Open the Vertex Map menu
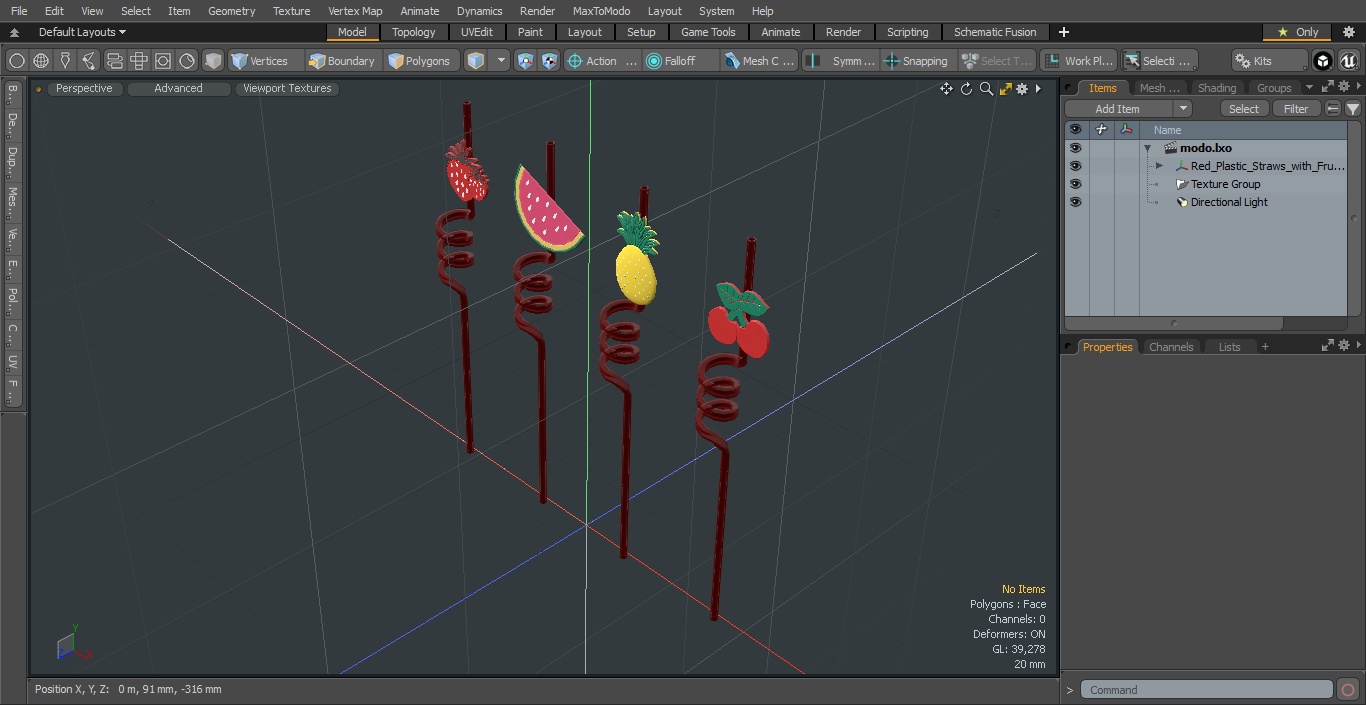 pyautogui.click(x=355, y=11)
